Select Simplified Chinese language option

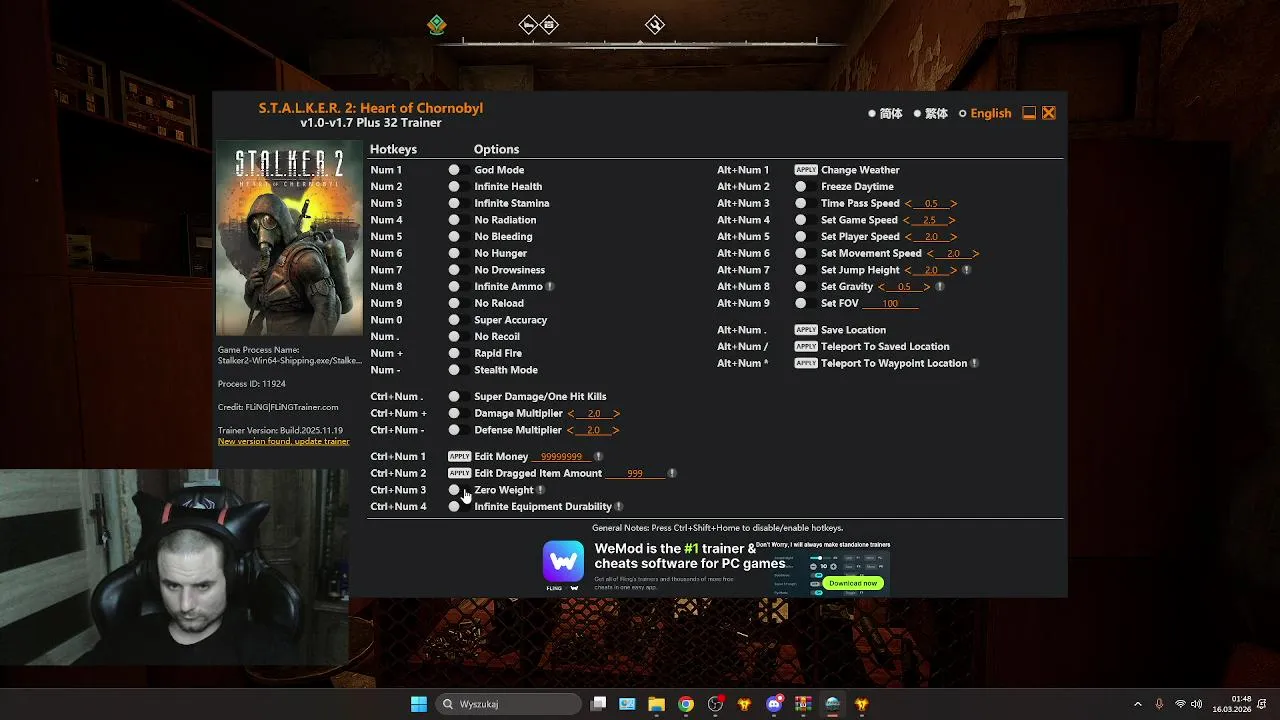(x=885, y=114)
